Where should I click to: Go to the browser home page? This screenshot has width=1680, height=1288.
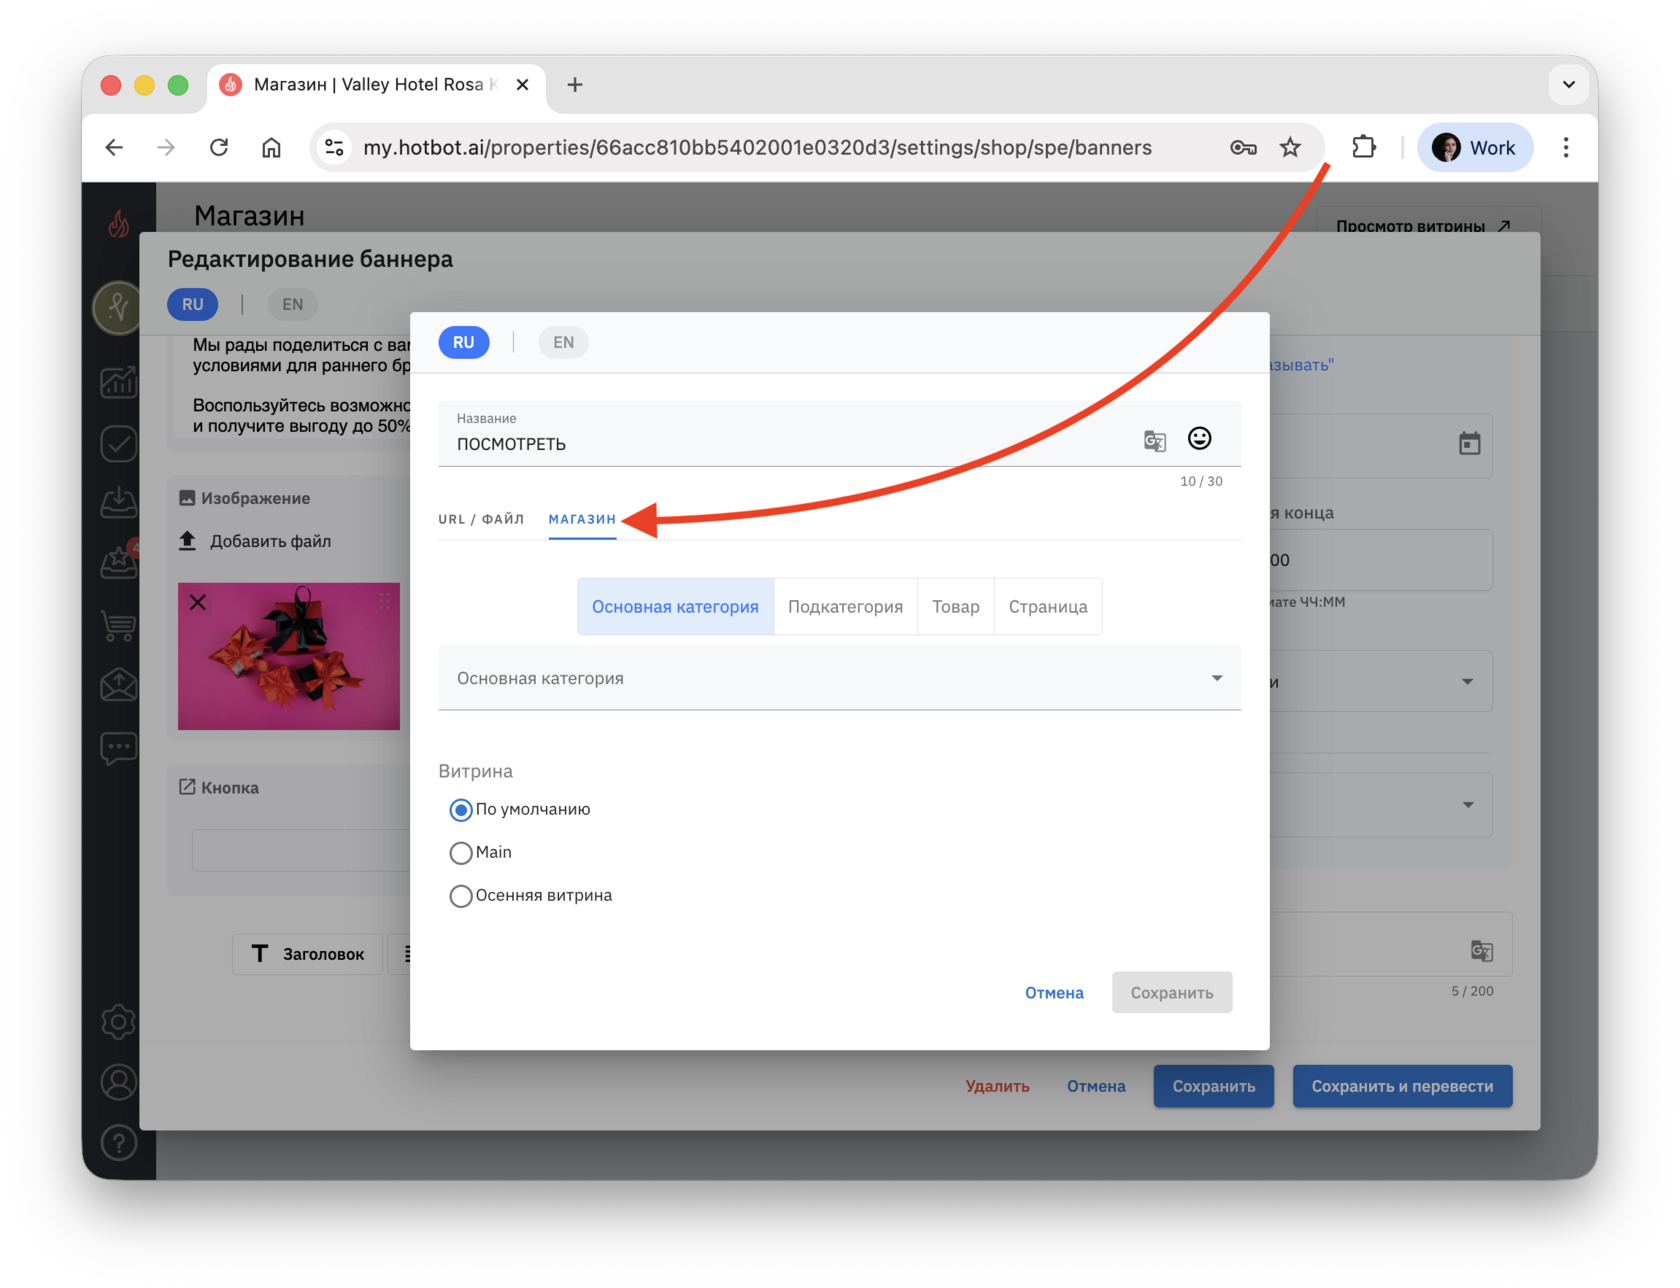click(271, 148)
